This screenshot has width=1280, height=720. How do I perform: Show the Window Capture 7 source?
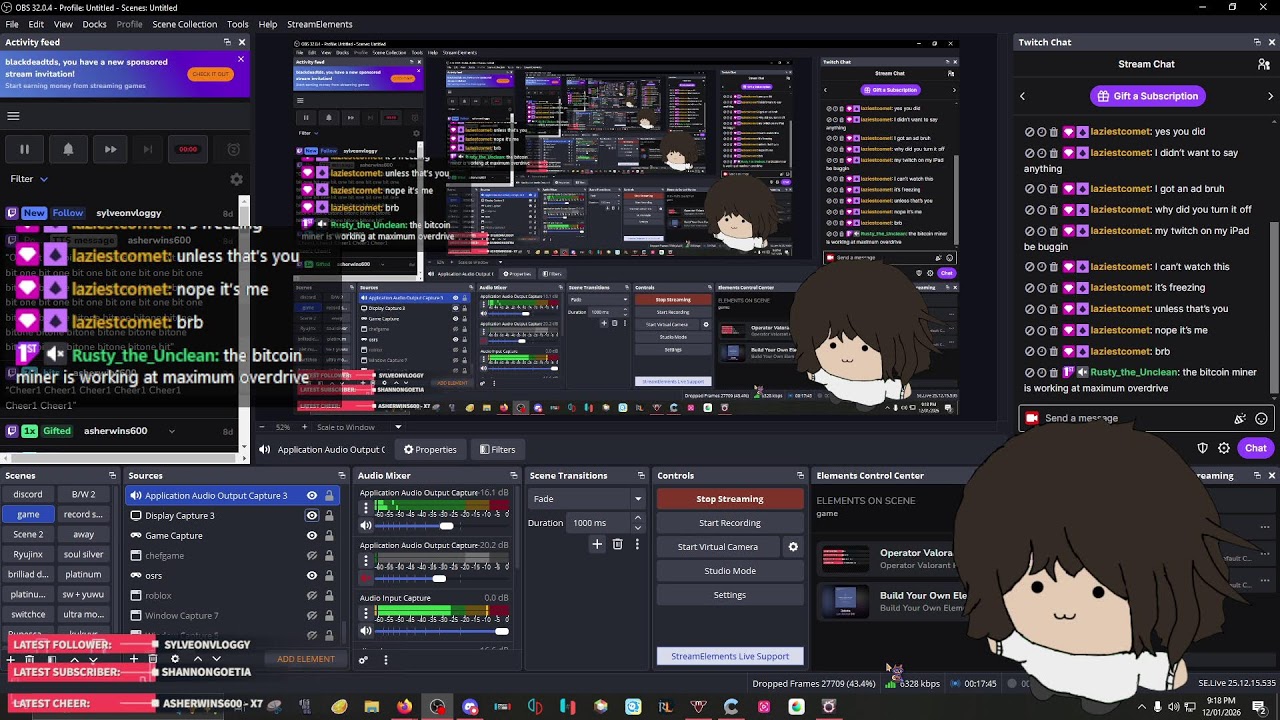point(312,615)
